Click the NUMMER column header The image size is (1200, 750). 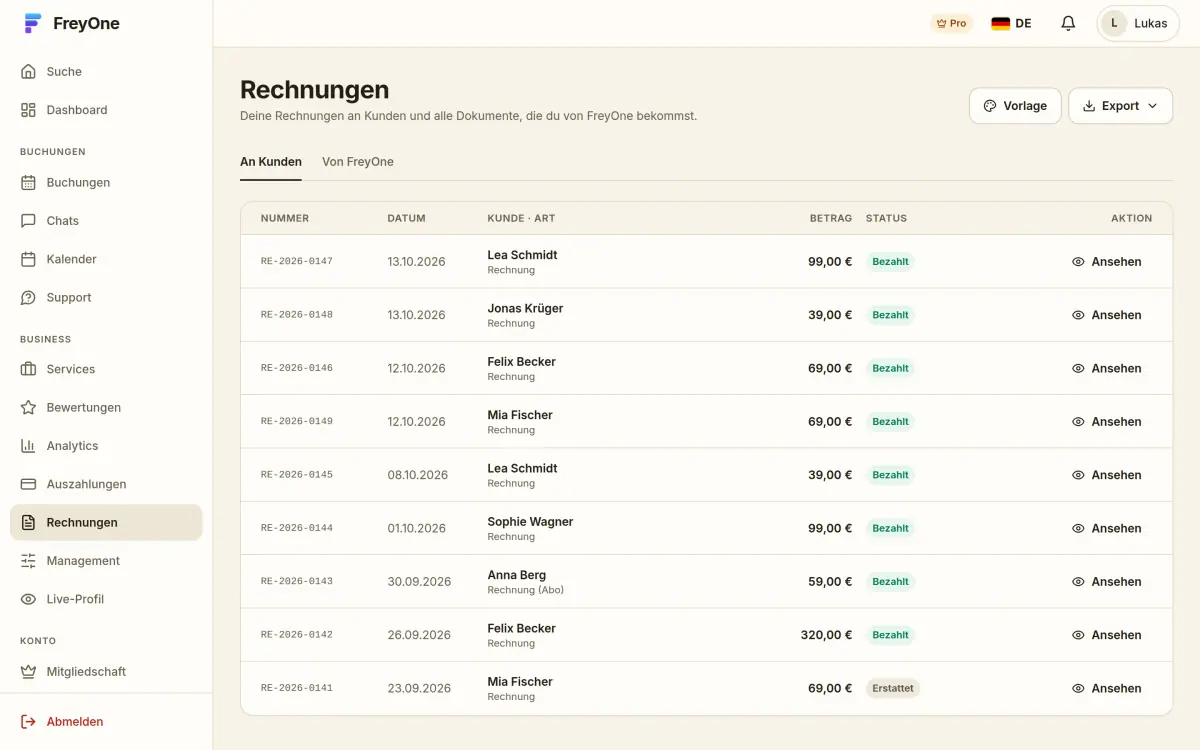click(x=285, y=218)
